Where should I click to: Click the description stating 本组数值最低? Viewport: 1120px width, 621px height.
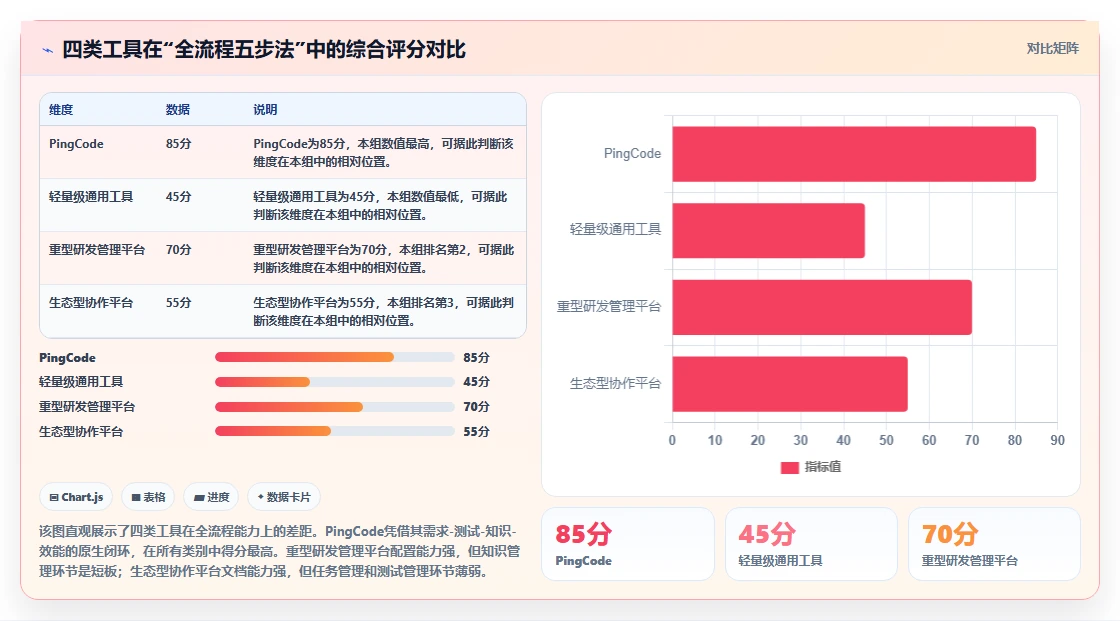(x=381, y=205)
